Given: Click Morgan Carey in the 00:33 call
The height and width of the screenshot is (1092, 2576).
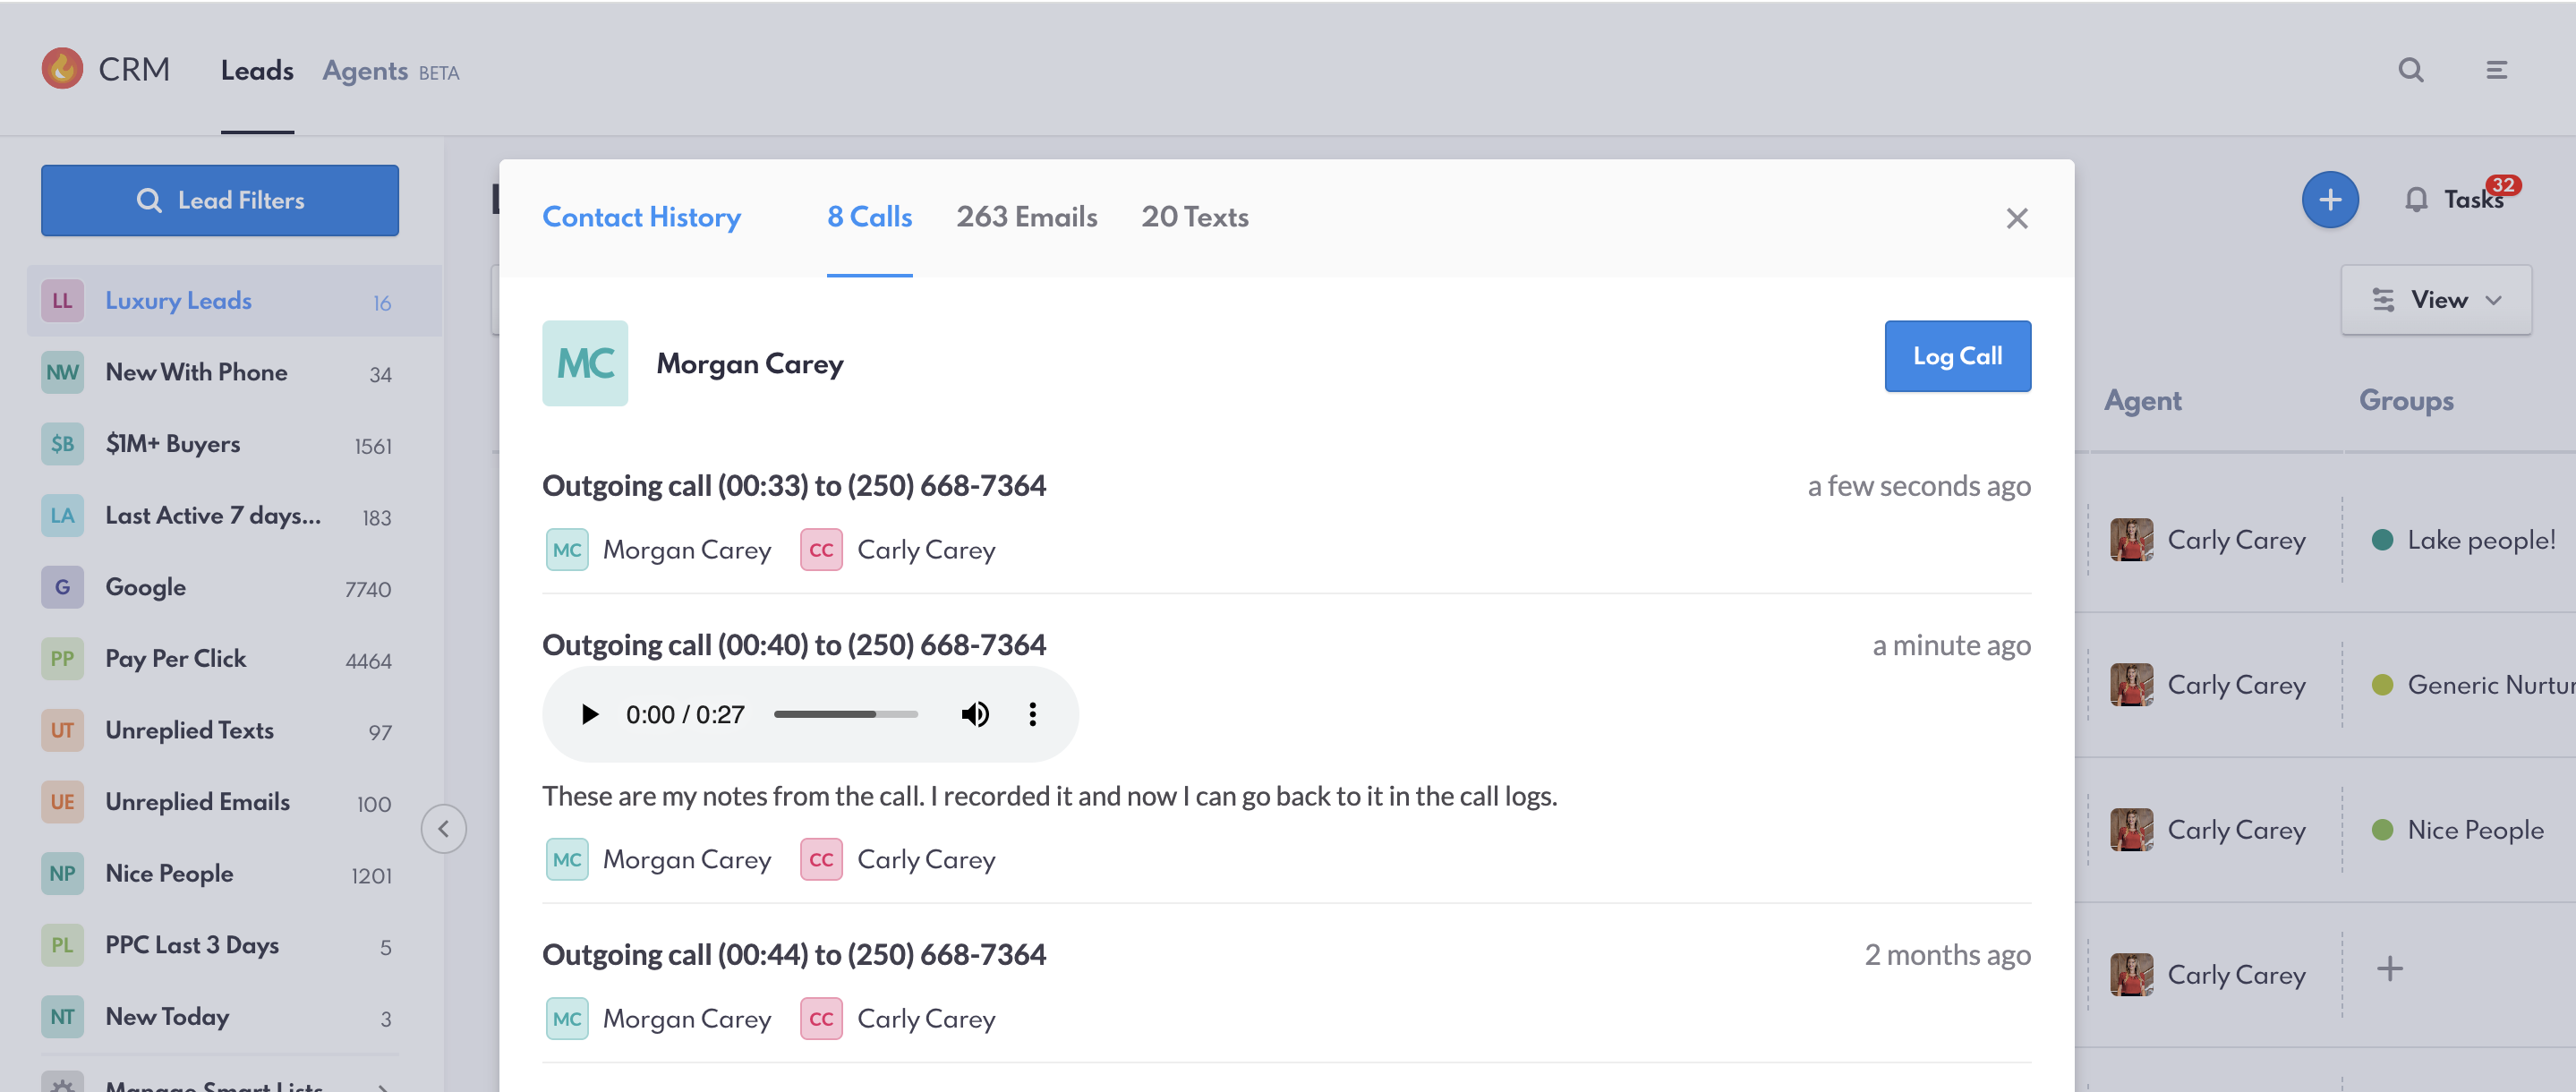Looking at the screenshot, I should click(x=658, y=549).
